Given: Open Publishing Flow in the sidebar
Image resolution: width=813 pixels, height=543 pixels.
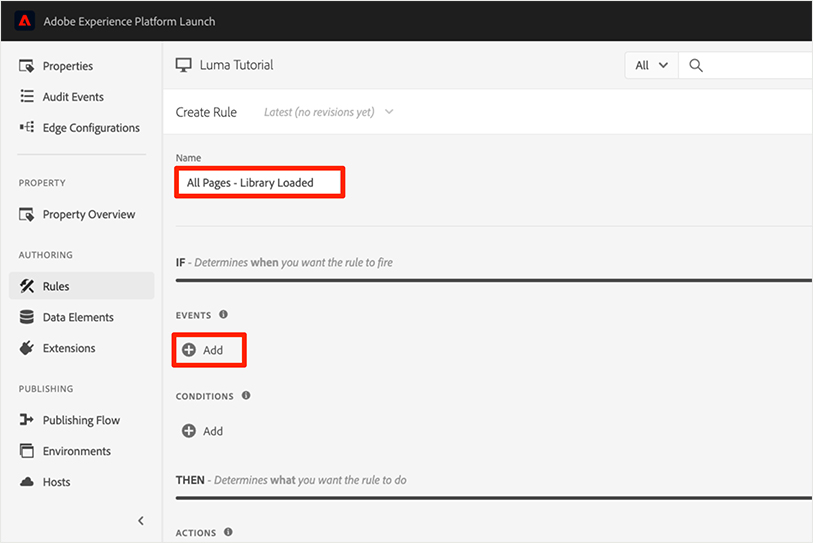Looking at the screenshot, I should coord(81,420).
